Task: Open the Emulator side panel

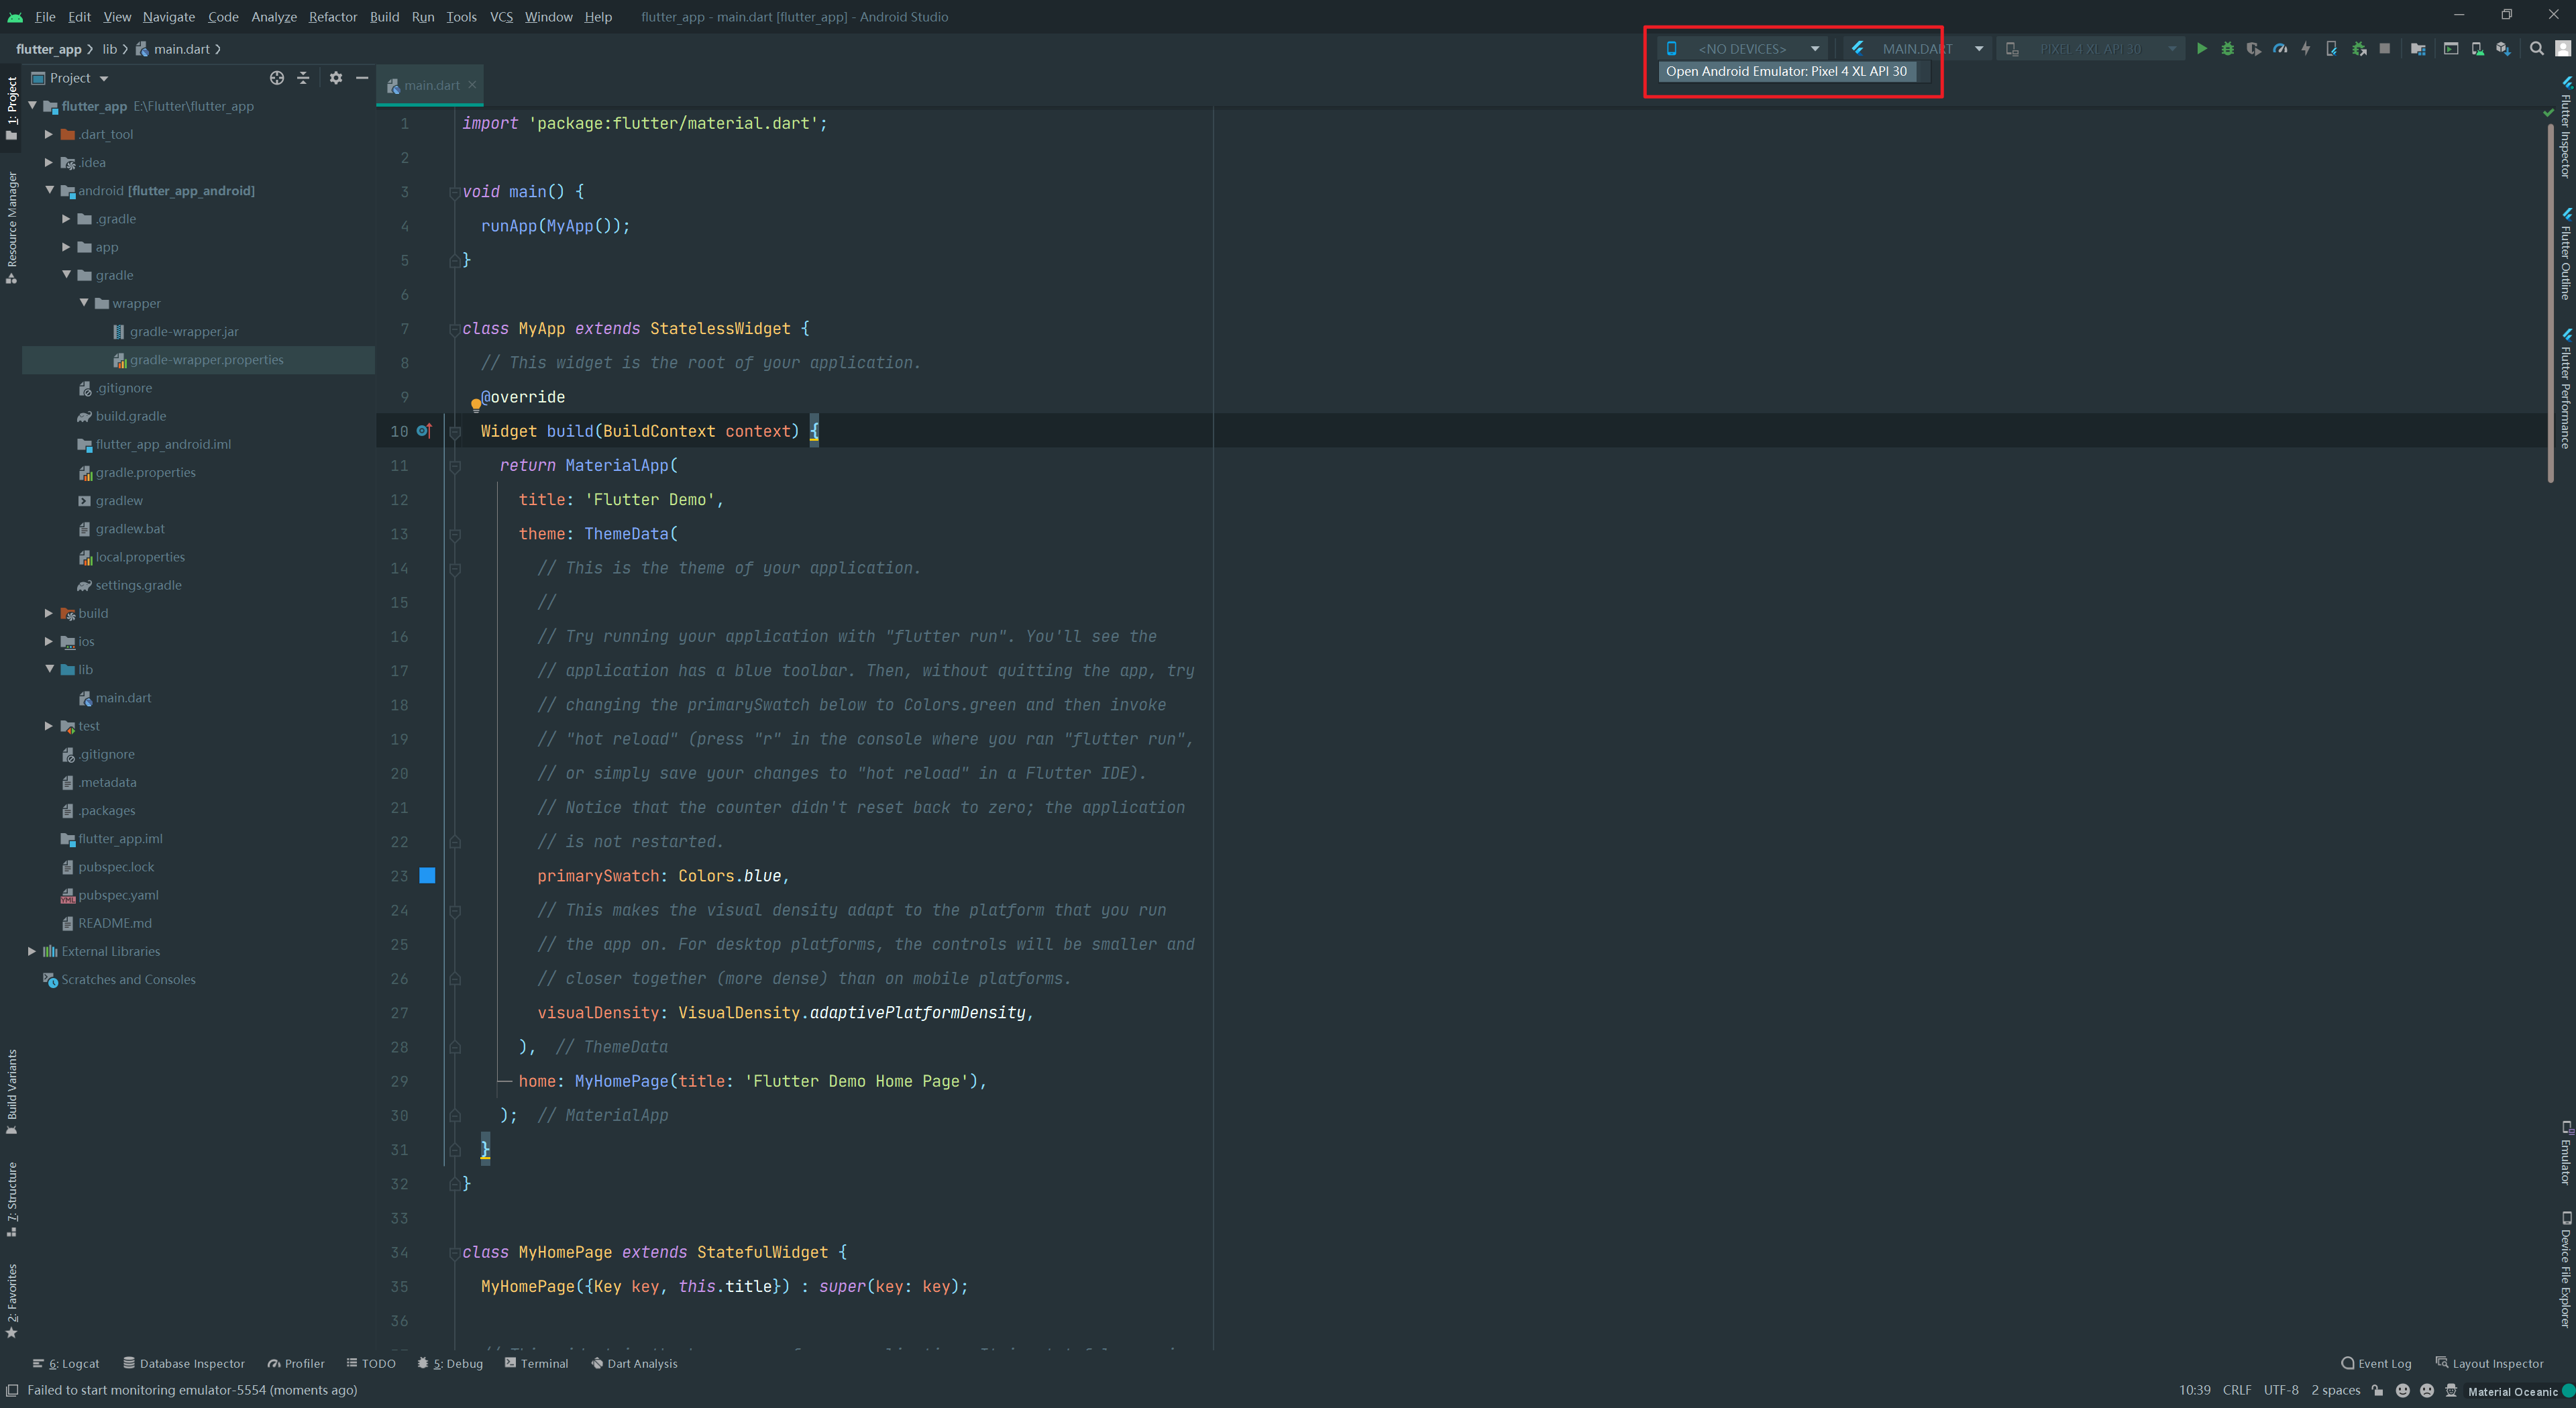Action: click(x=2566, y=1152)
